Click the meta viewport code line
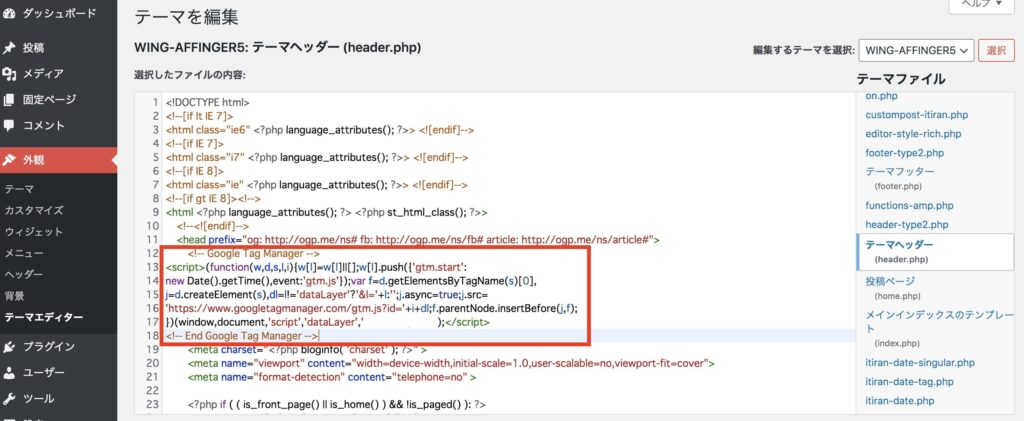 pos(451,363)
